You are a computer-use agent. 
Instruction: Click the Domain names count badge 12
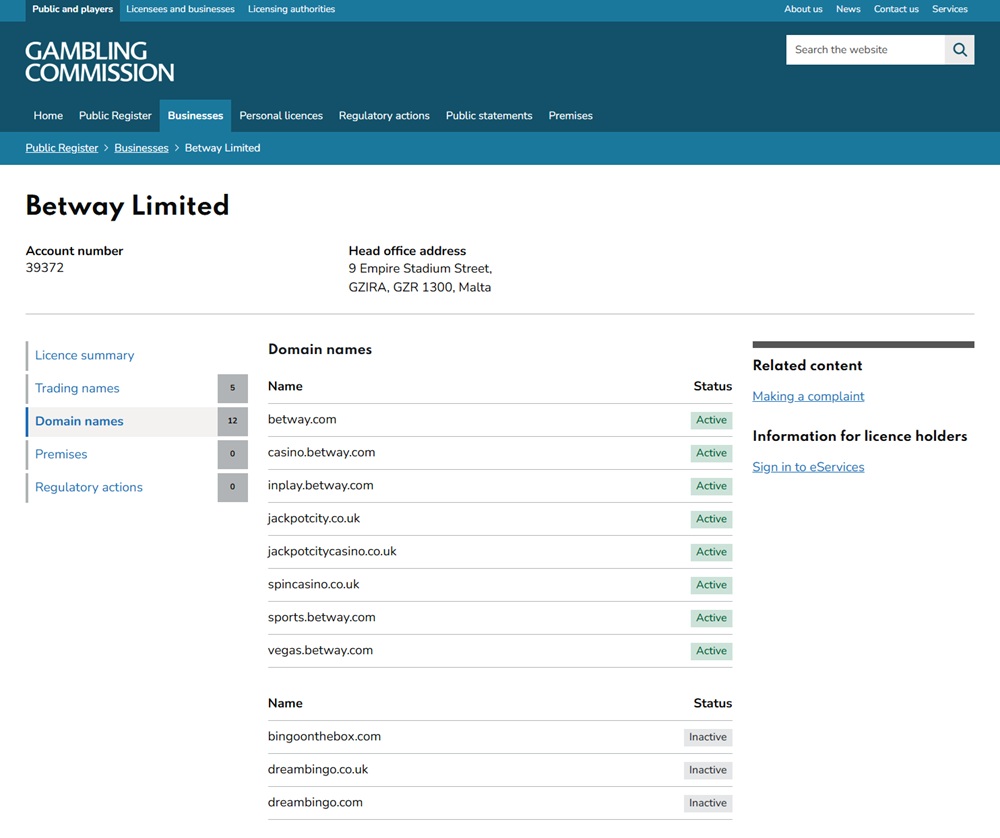coord(233,422)
